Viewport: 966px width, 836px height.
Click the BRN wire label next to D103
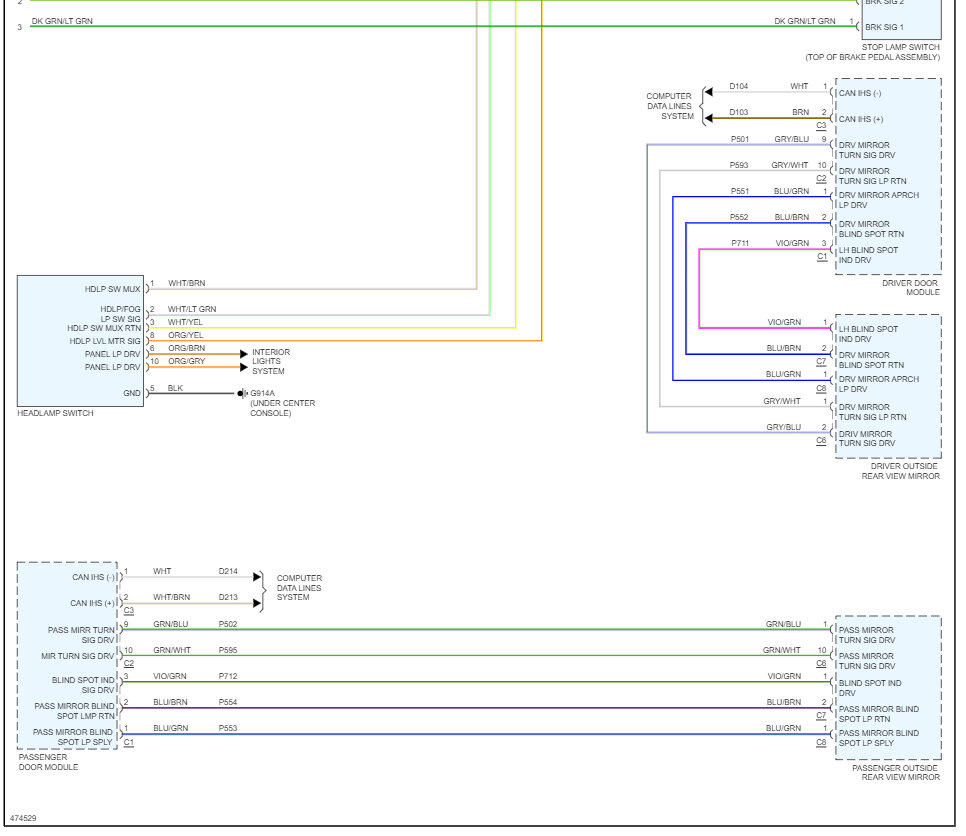tap(800, 112)
